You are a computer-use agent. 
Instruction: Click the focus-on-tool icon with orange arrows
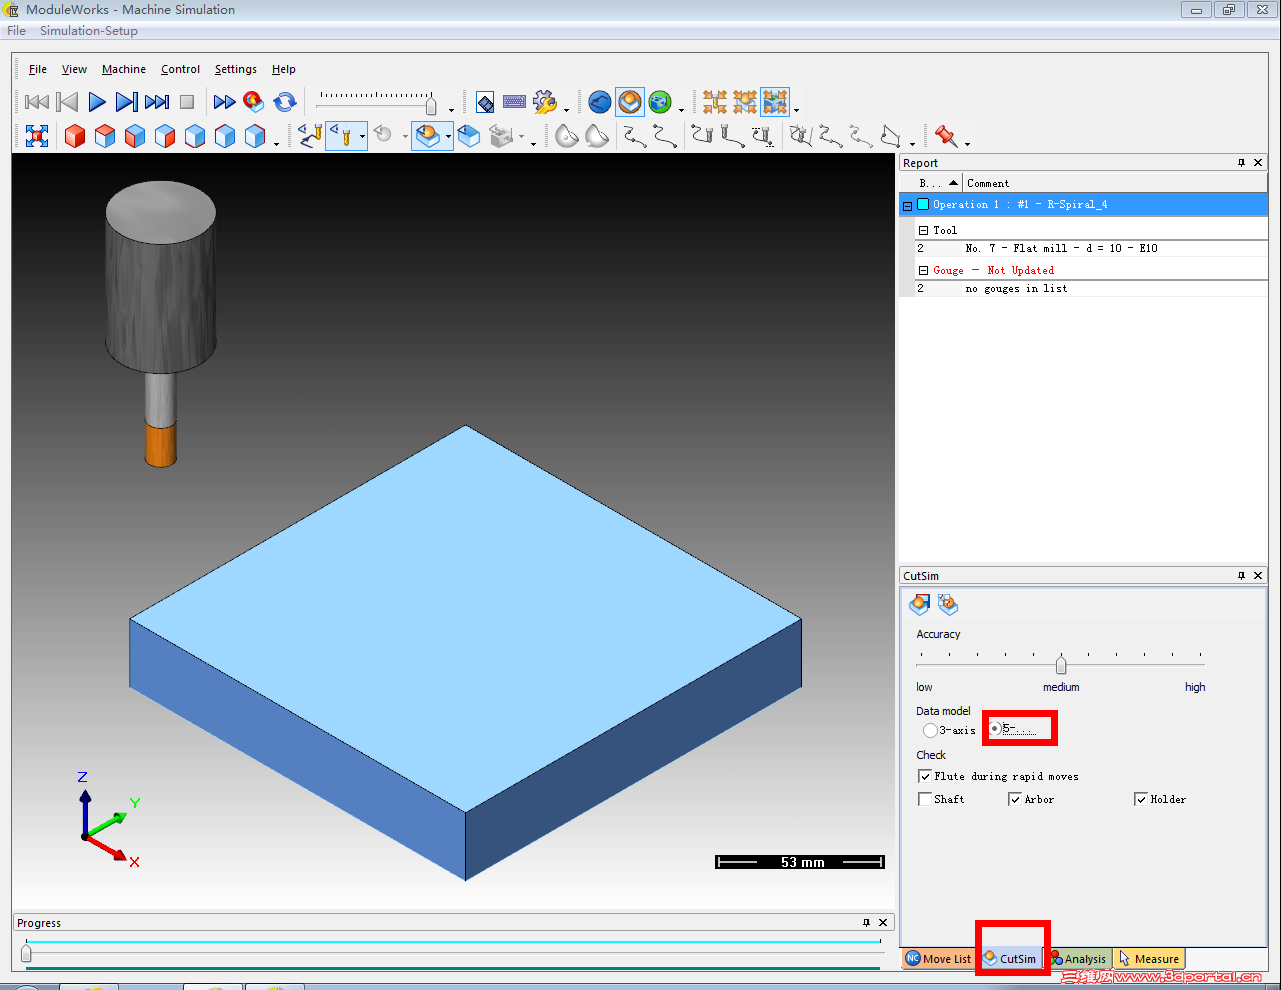(715, 102)
